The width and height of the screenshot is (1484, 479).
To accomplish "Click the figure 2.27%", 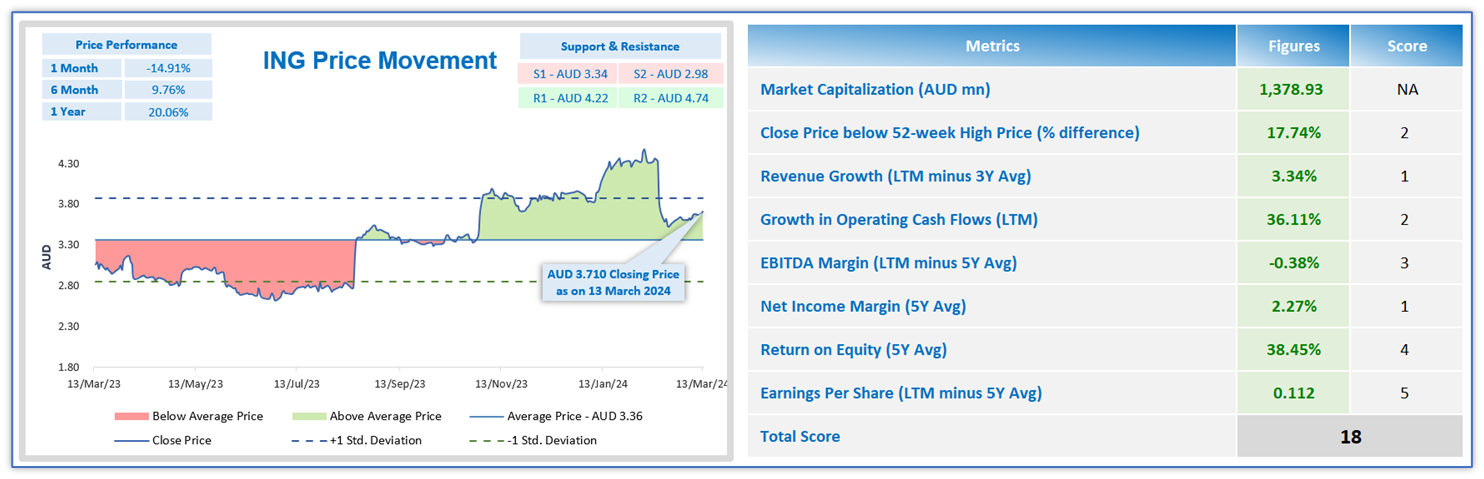I will [1292, 306].
